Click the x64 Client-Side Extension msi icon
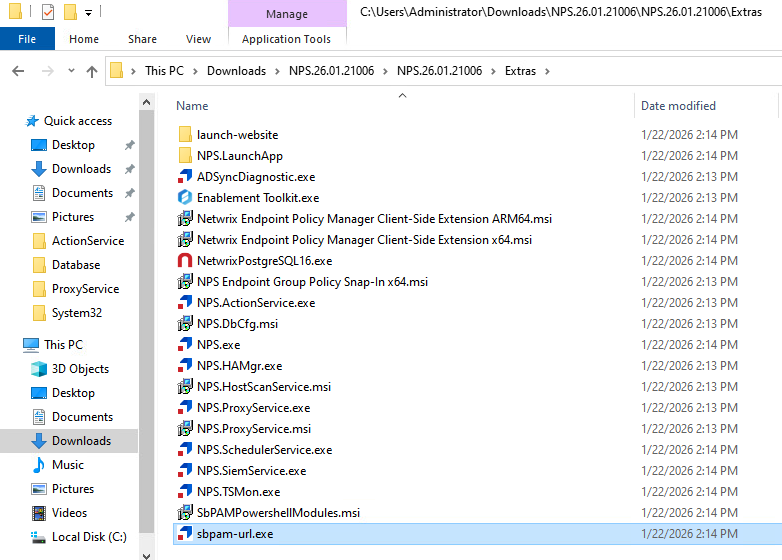 coord(185,239)
